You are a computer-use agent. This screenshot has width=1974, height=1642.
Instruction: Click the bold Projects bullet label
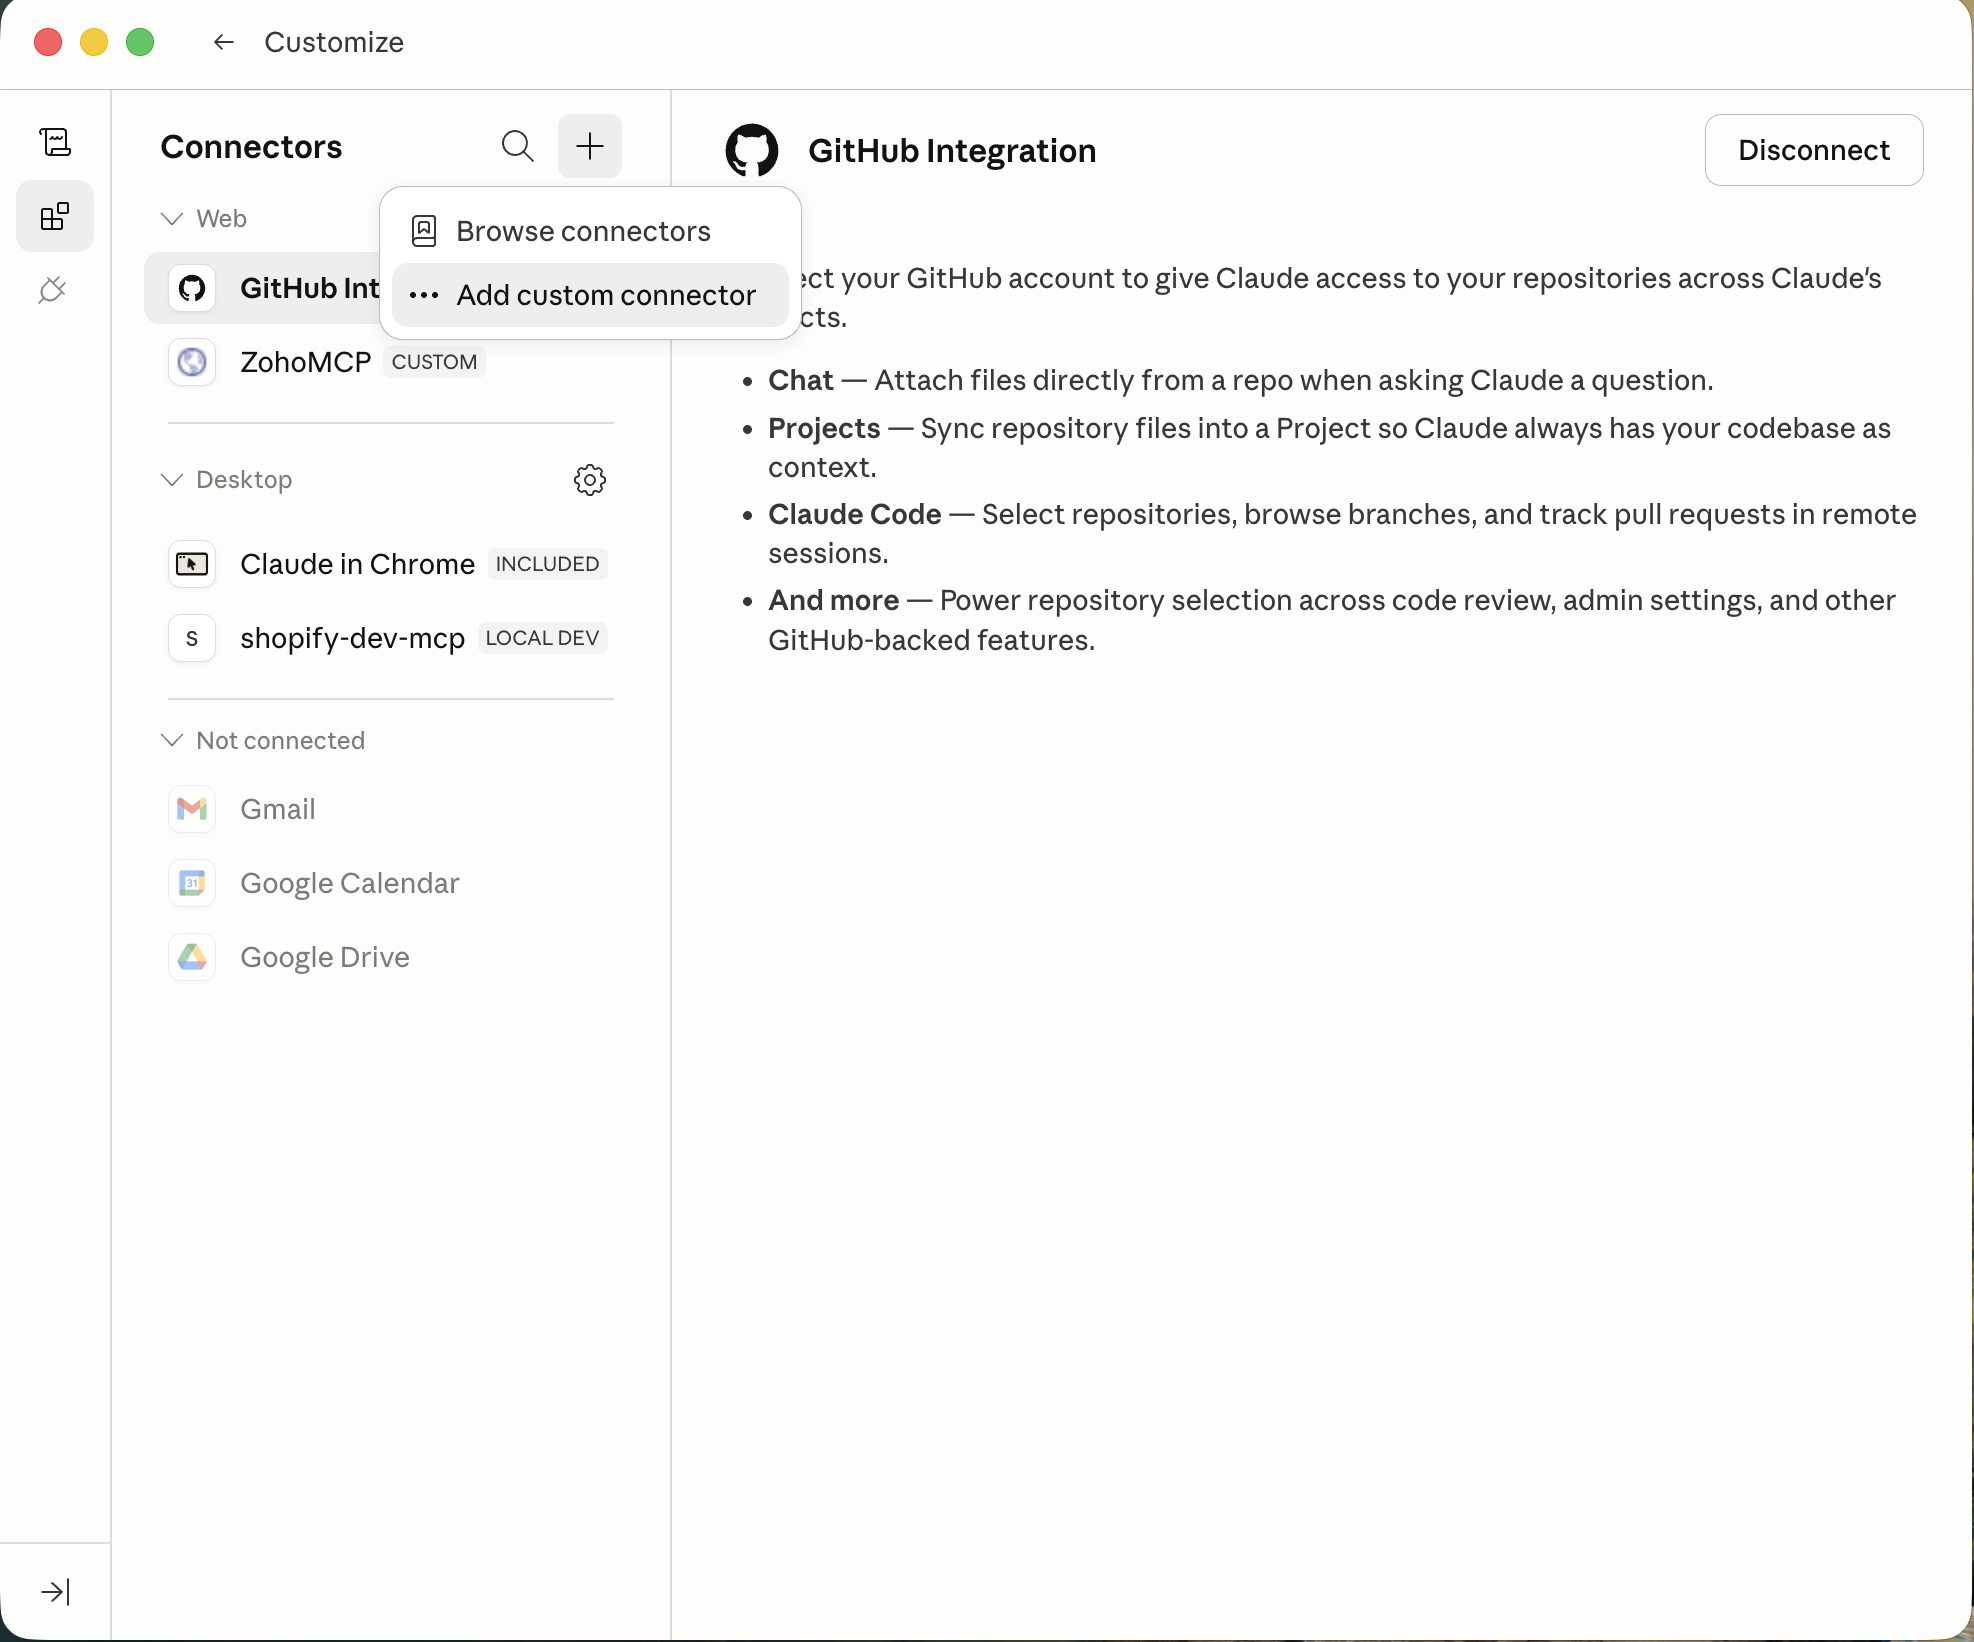(824, 428)
